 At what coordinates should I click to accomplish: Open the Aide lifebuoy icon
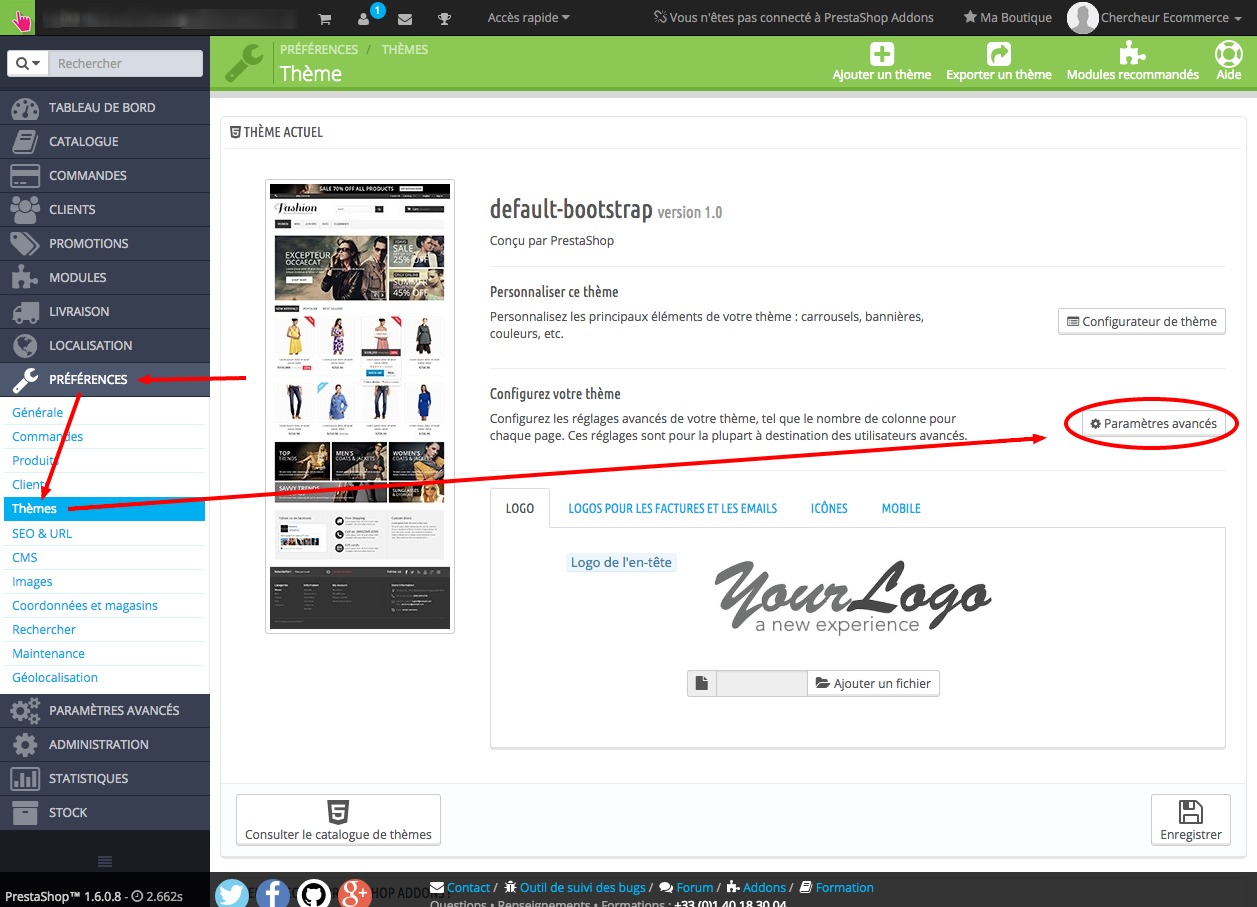tap(1228, 54)
